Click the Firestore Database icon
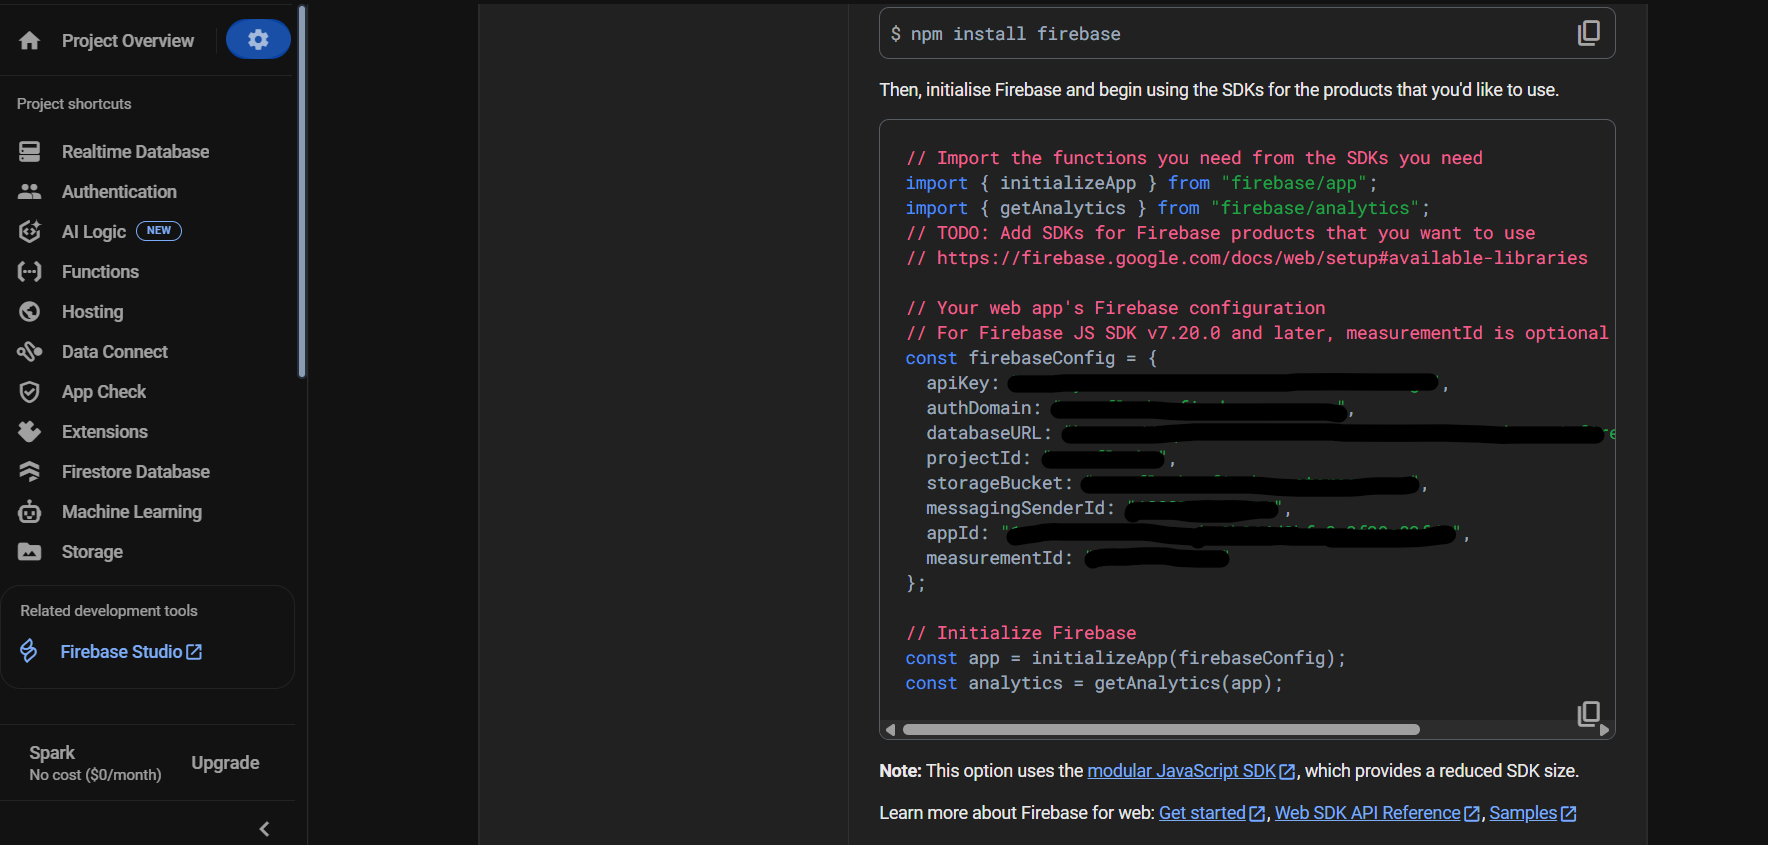The image size is (1768, 845). point(30,472)
